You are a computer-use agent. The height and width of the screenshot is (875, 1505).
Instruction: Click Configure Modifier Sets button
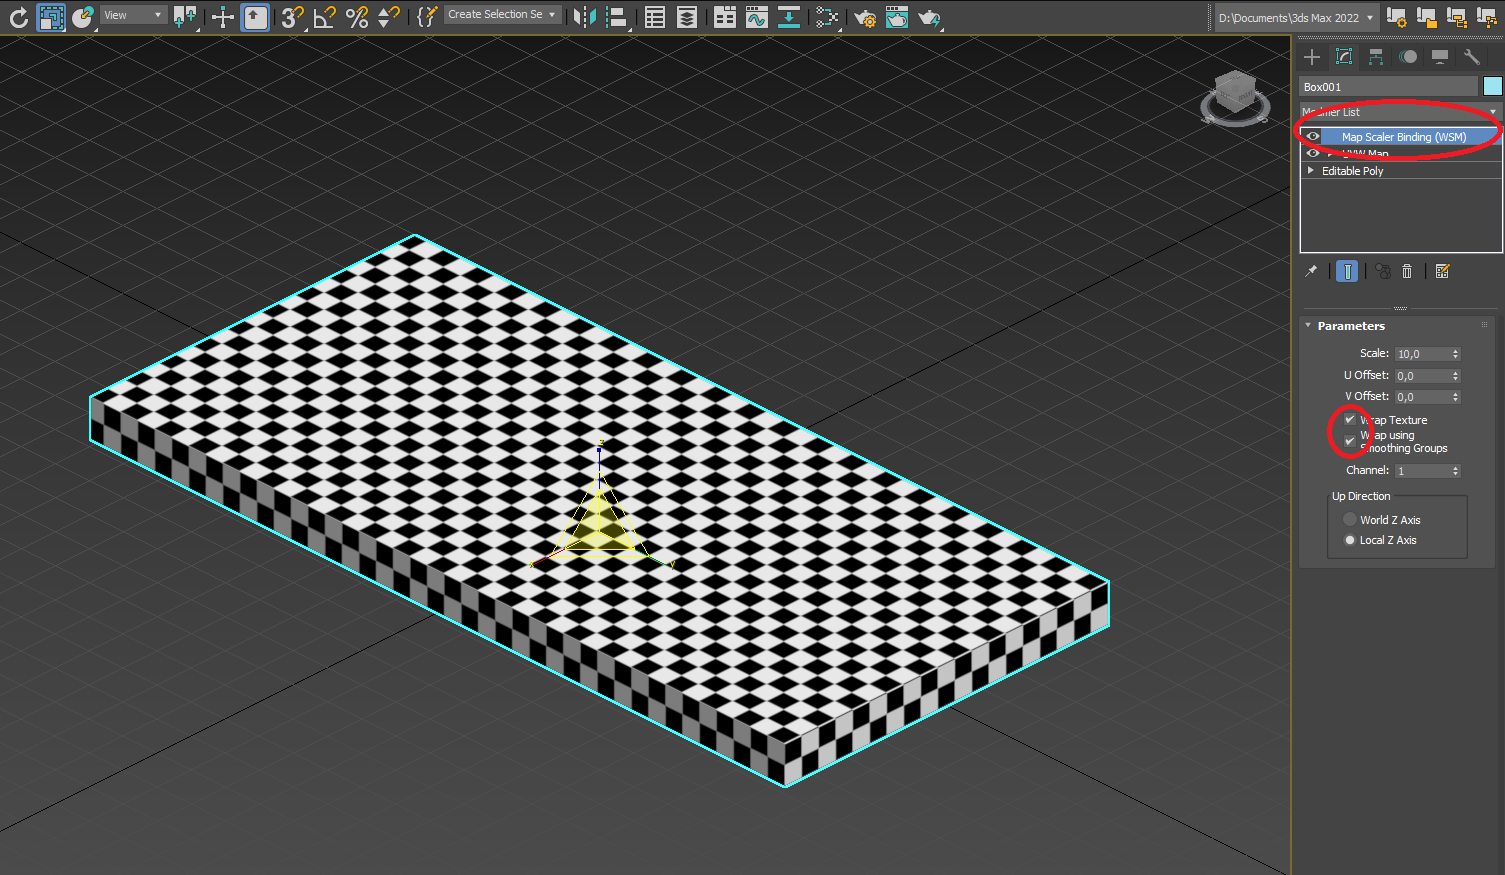tap(1442, 271)
